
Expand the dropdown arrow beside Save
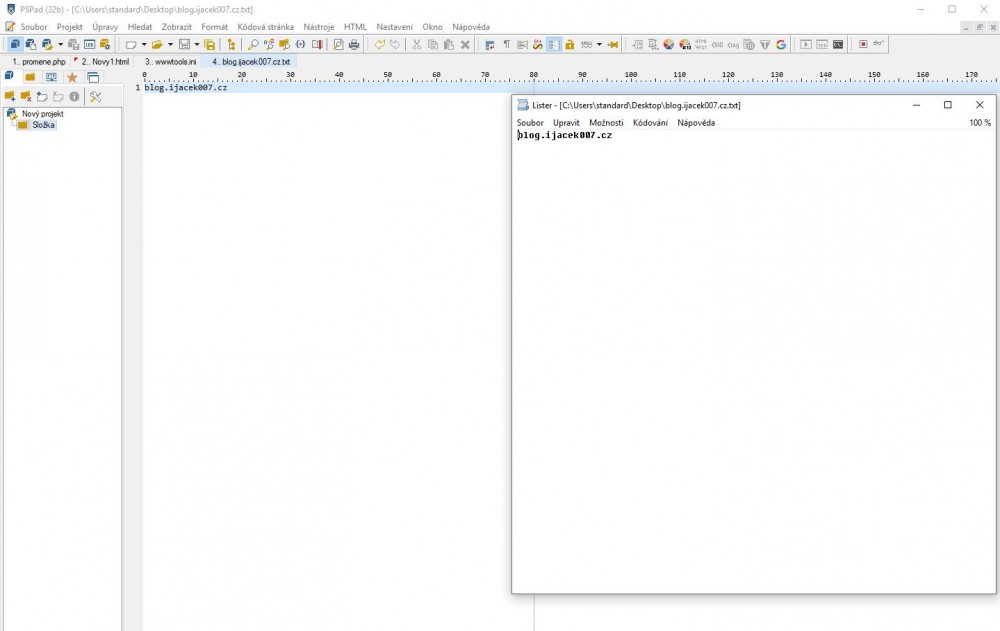tap(197, 45)
